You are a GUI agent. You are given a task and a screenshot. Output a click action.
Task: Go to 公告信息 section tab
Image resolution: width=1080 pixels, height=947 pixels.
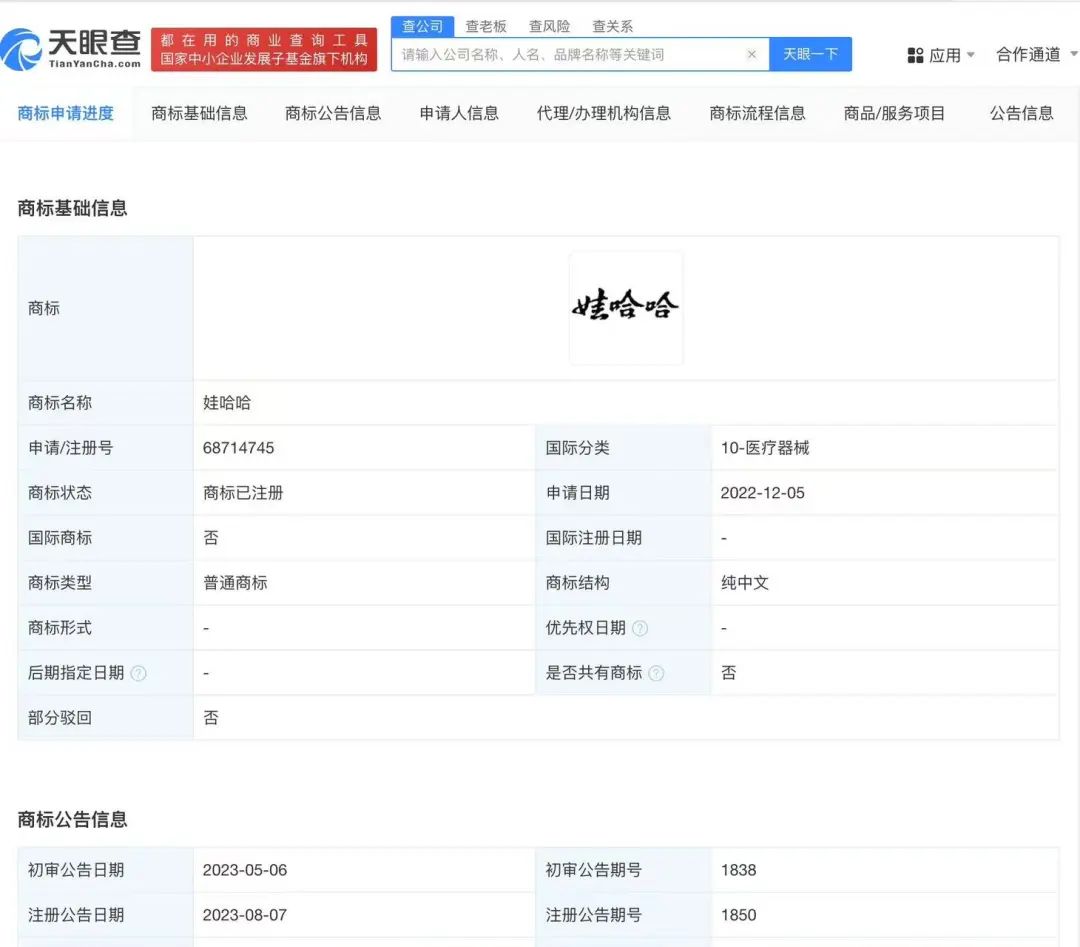click(x=1021, y=113)
